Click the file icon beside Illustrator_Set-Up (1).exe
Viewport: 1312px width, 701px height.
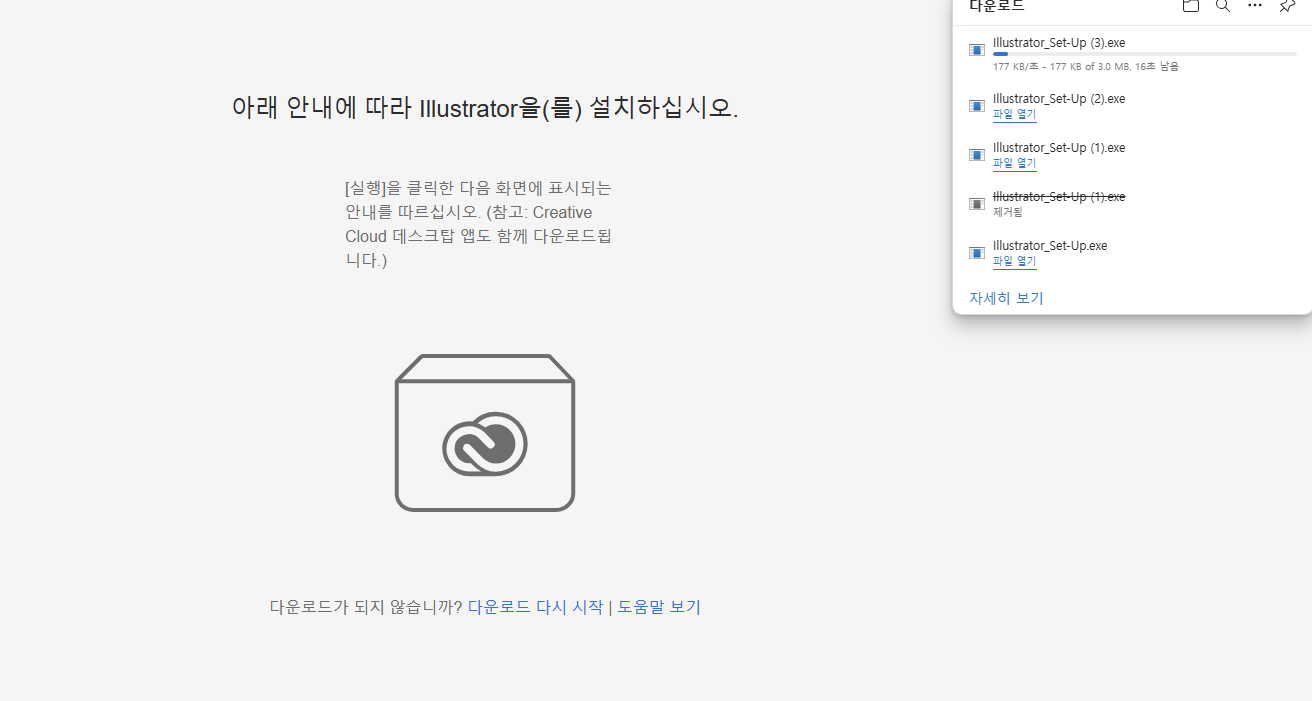[x=975, y=154]
